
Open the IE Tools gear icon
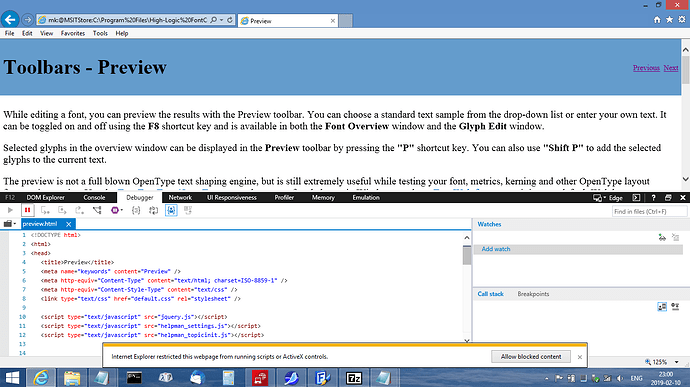point(682,20)
